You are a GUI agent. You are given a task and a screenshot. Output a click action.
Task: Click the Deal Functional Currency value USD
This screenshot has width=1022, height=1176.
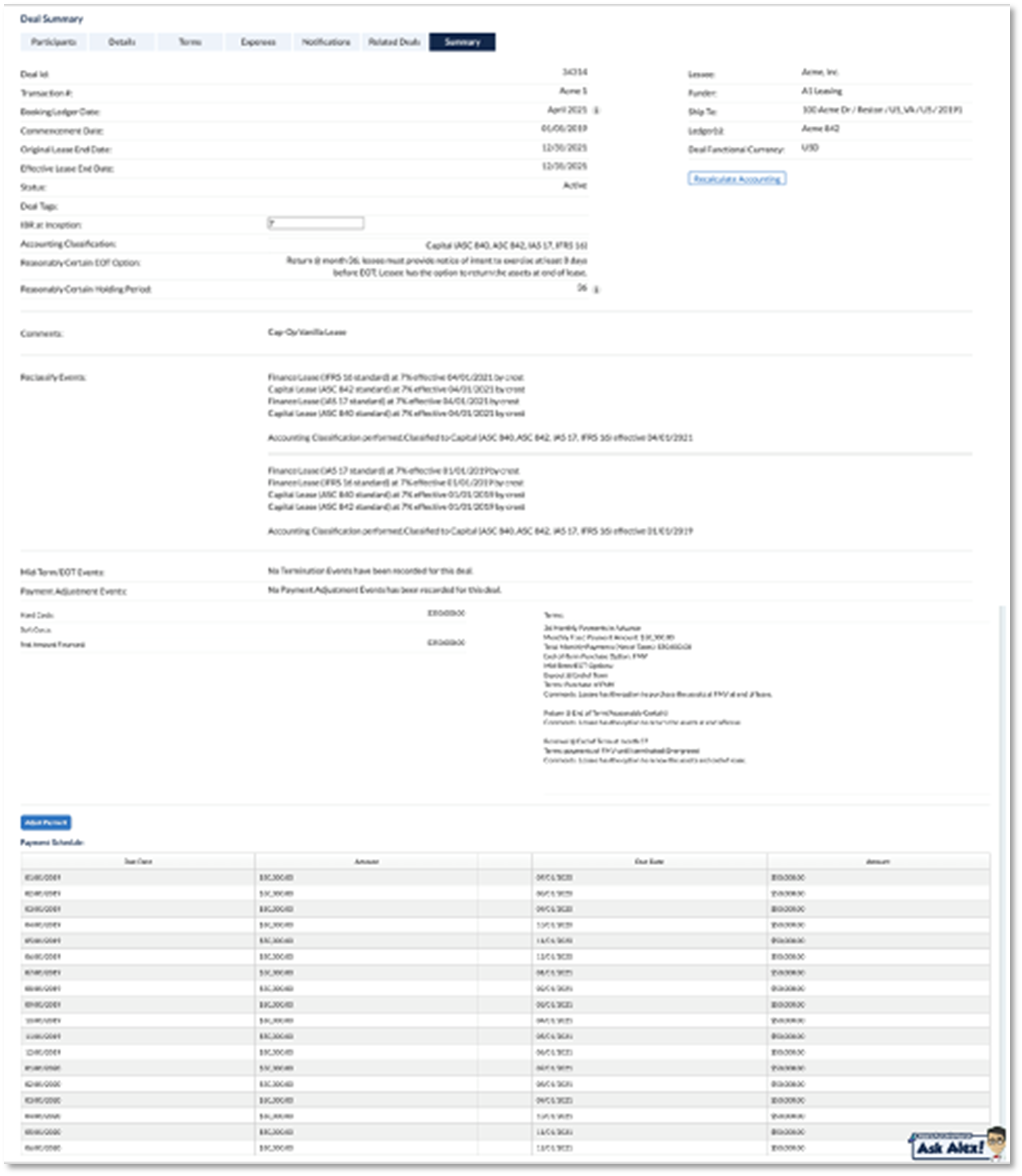click(810, 148)
